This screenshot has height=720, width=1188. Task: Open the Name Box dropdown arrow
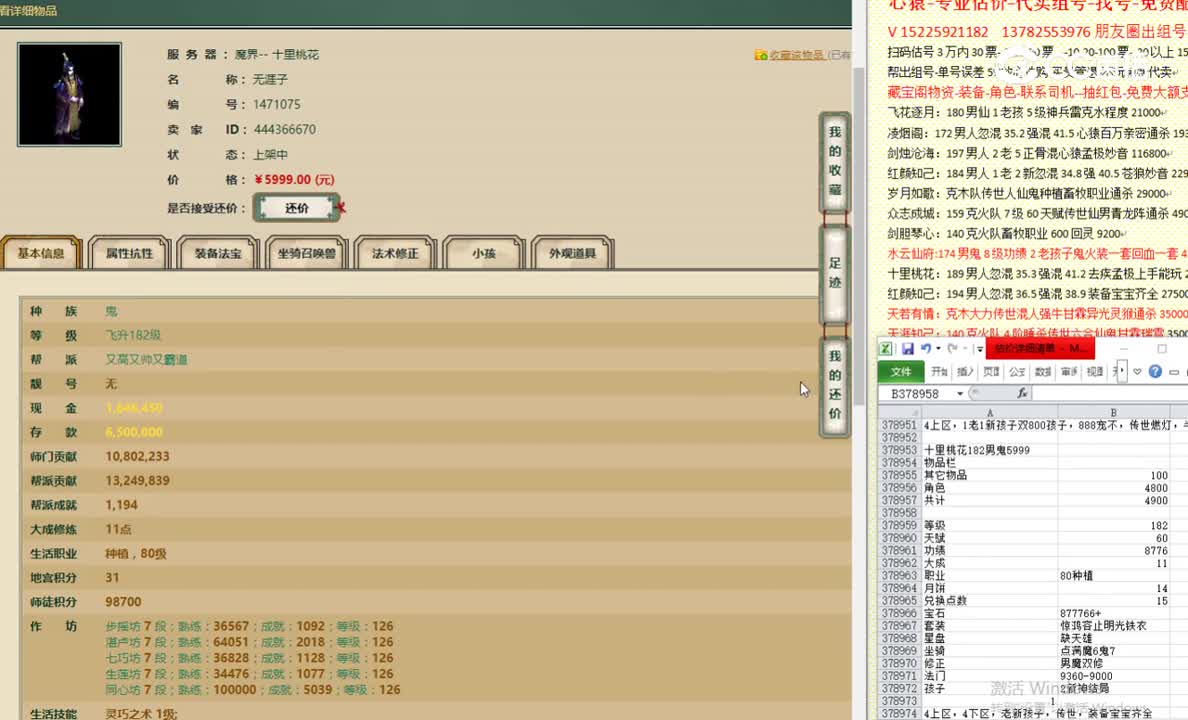click(959, 393)
